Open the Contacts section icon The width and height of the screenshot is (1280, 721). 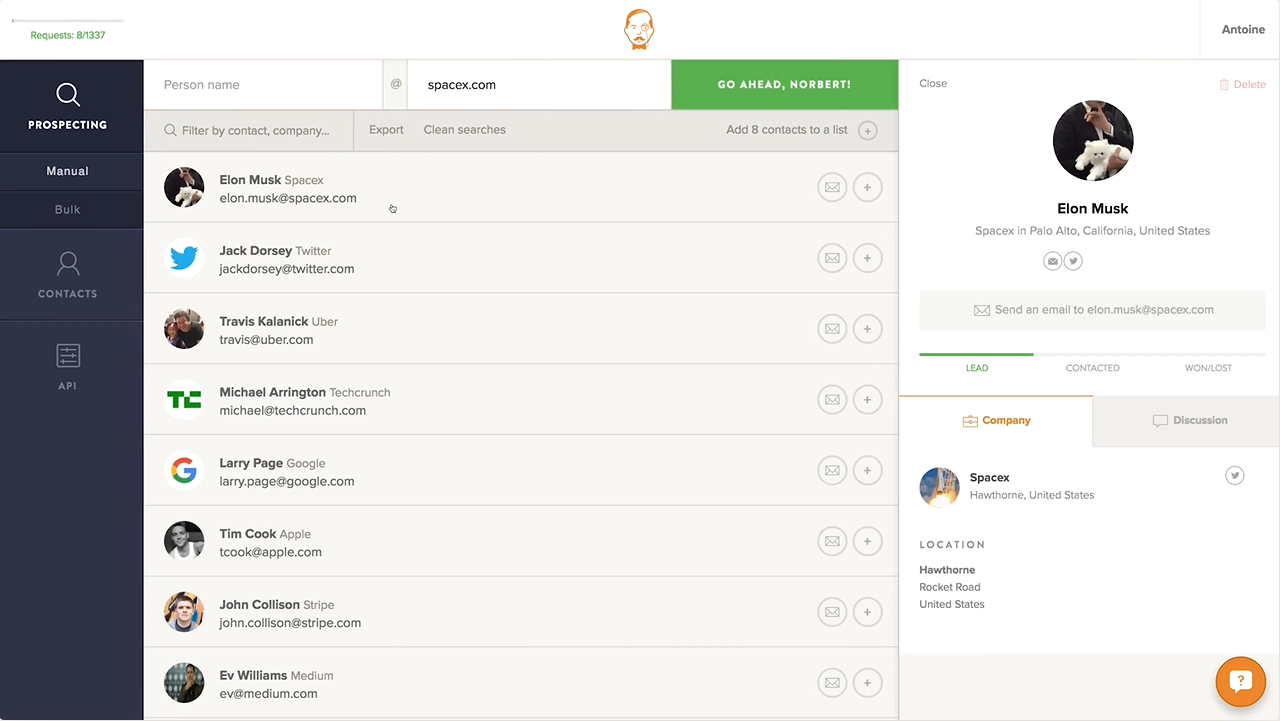(x=68, y=264)
